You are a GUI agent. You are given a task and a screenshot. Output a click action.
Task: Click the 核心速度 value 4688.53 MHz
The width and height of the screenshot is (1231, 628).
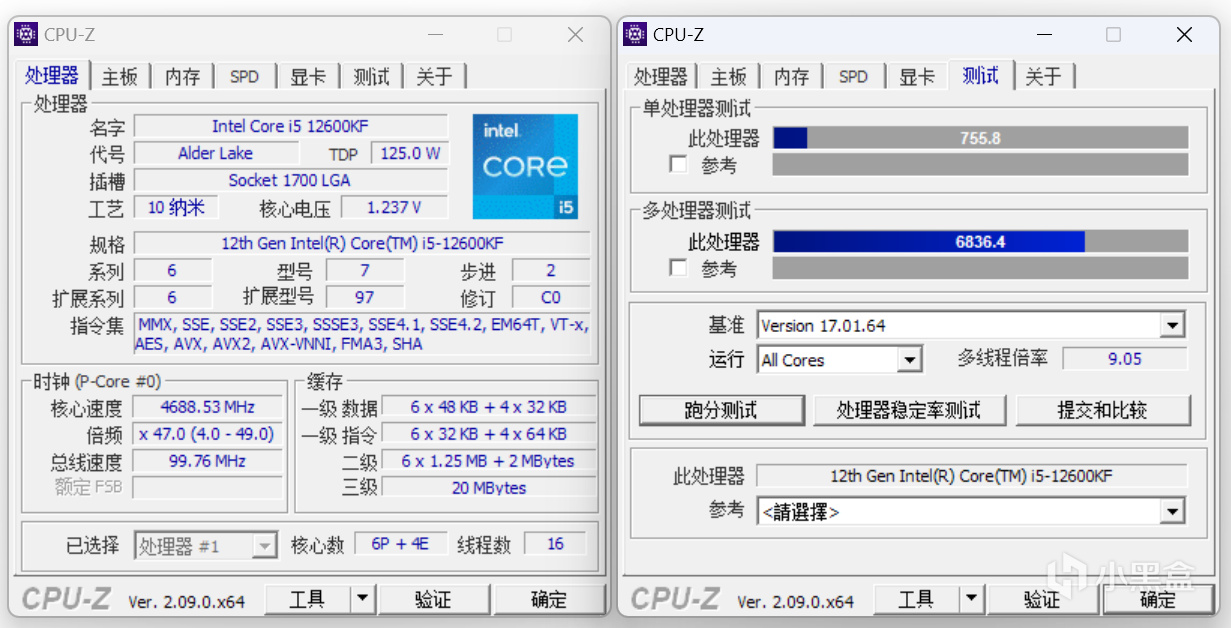pyautogui.click(x=207, y=407)
